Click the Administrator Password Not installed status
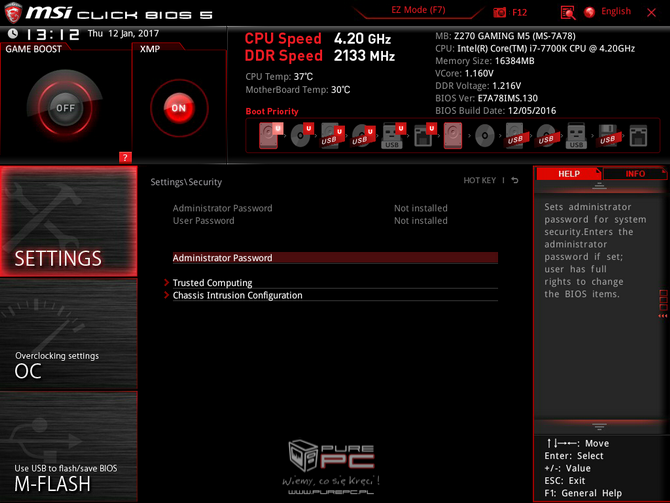The image size is (670, 503). click(420, 208)
